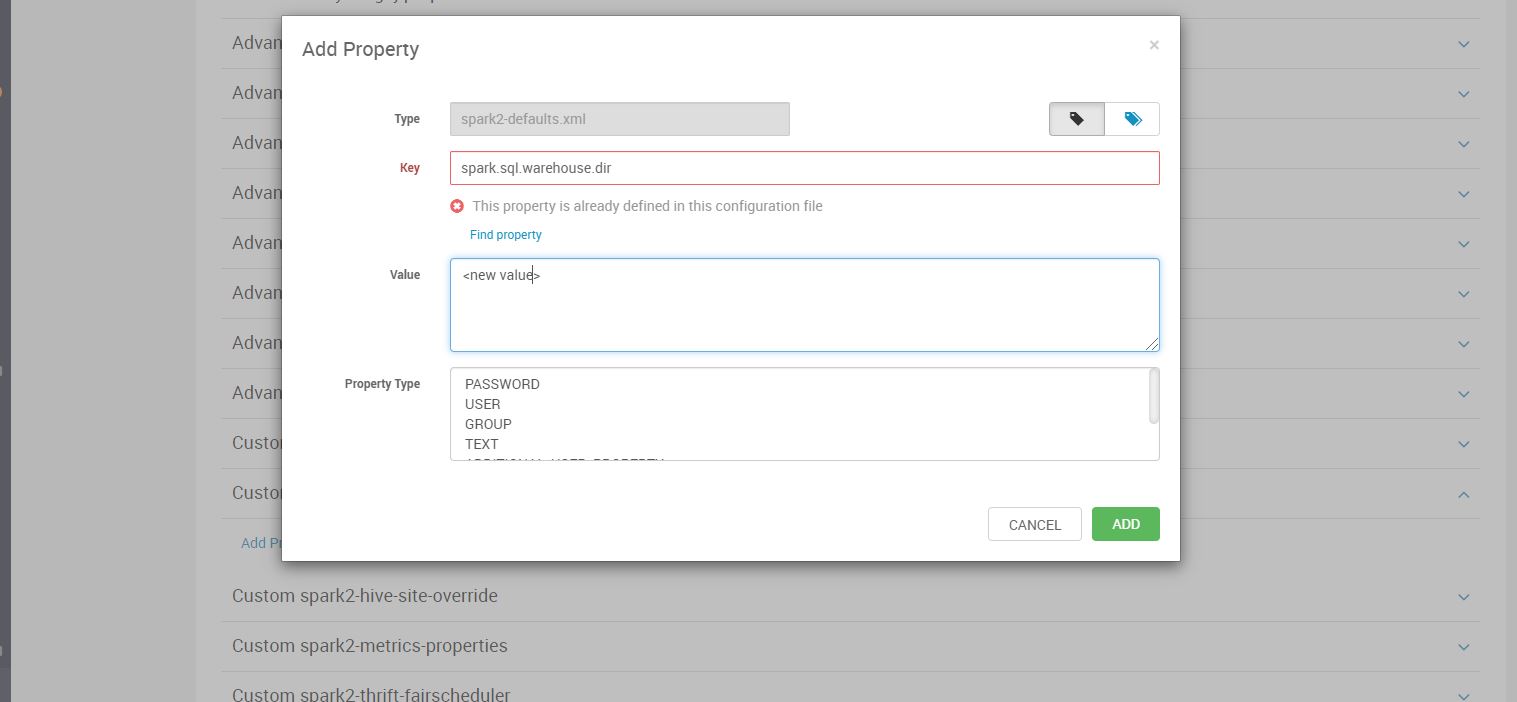Switch to bulk property mode with double-tag icon
1517x702 pixels.
[1131, 118]
